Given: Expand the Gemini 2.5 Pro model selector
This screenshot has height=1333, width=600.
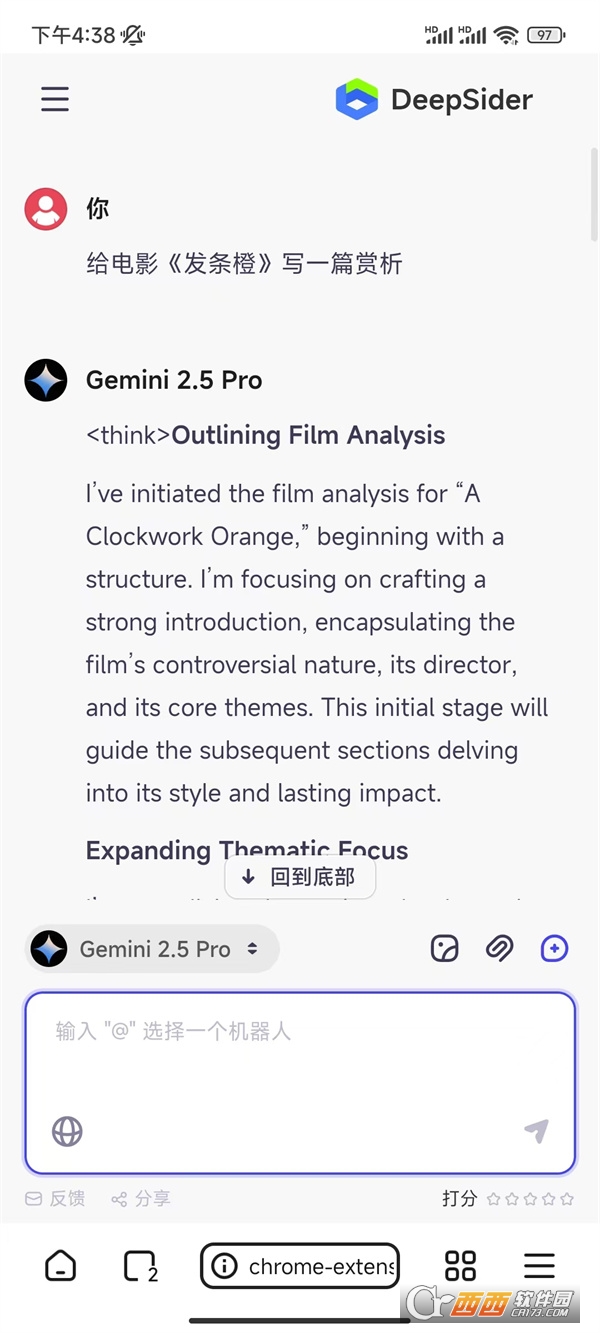Looking at the screenshot, I should [x=152, y=949].
